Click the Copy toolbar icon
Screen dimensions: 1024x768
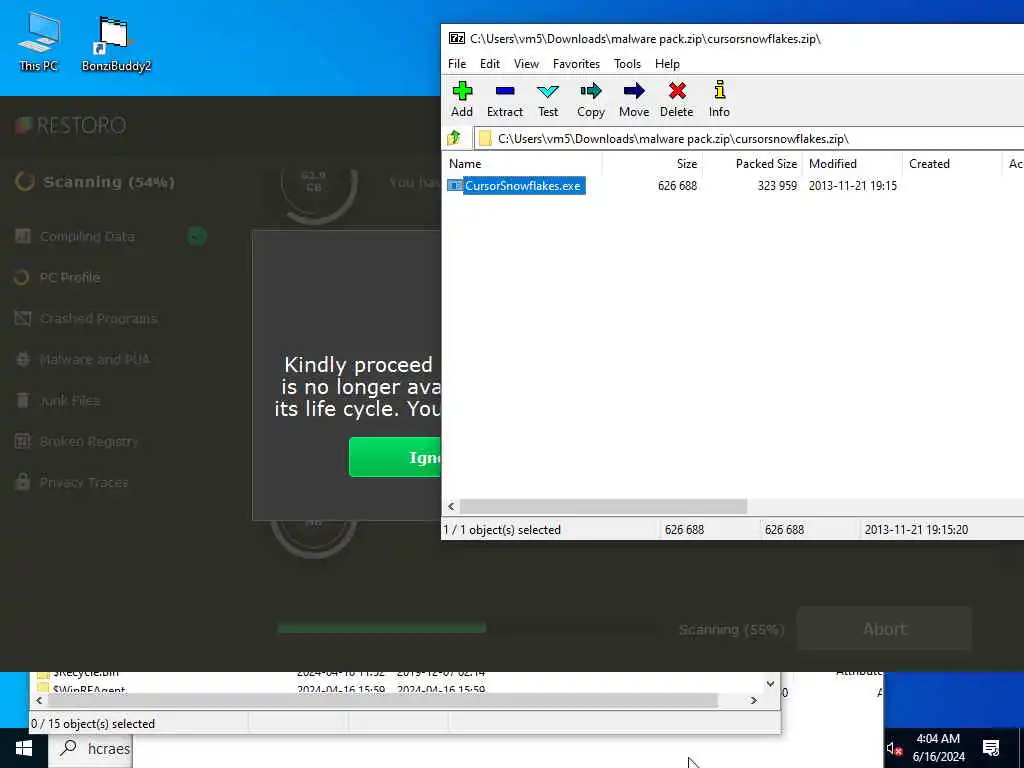(591, 99)
